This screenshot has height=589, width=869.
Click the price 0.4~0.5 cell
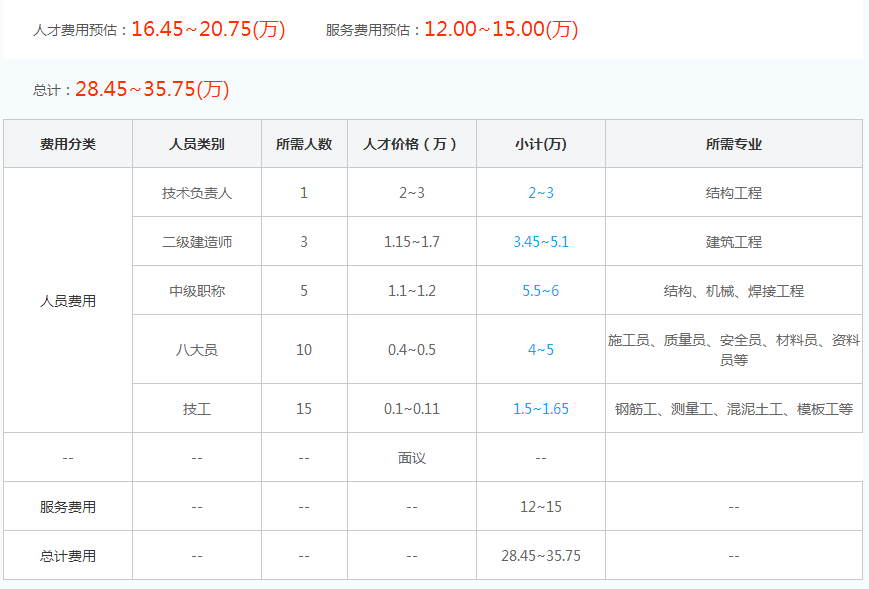[x=411, y=350]
